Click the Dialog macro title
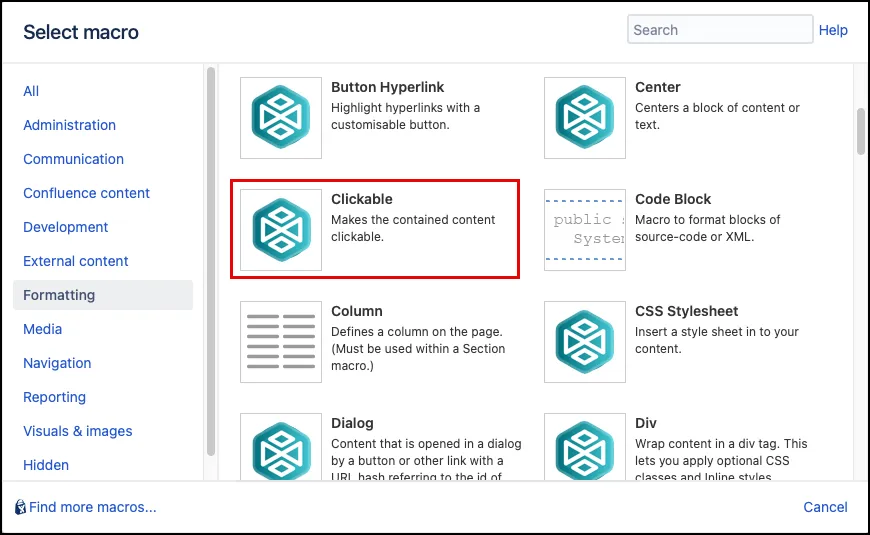This screenshot has width=870, height=535. point(352,423)
